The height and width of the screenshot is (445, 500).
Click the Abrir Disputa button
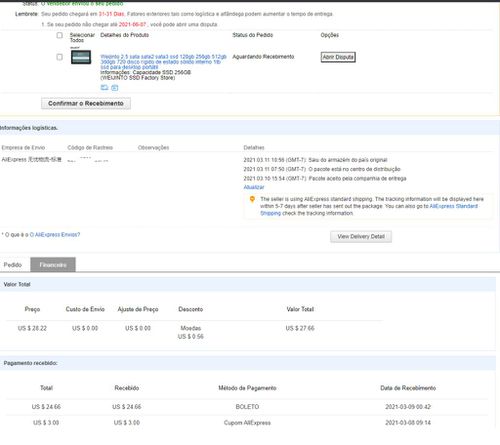pos(338,57)
